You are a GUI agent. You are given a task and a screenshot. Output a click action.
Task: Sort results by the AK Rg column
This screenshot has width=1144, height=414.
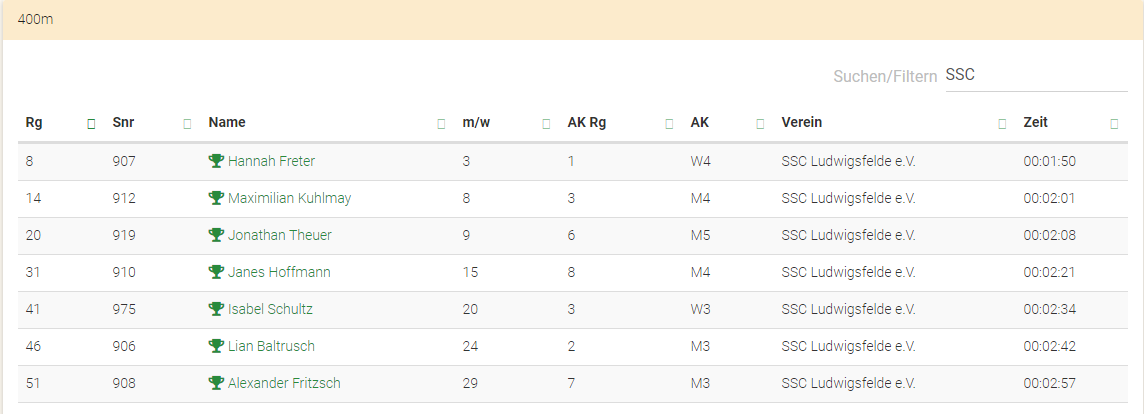[x=669, y=124]
